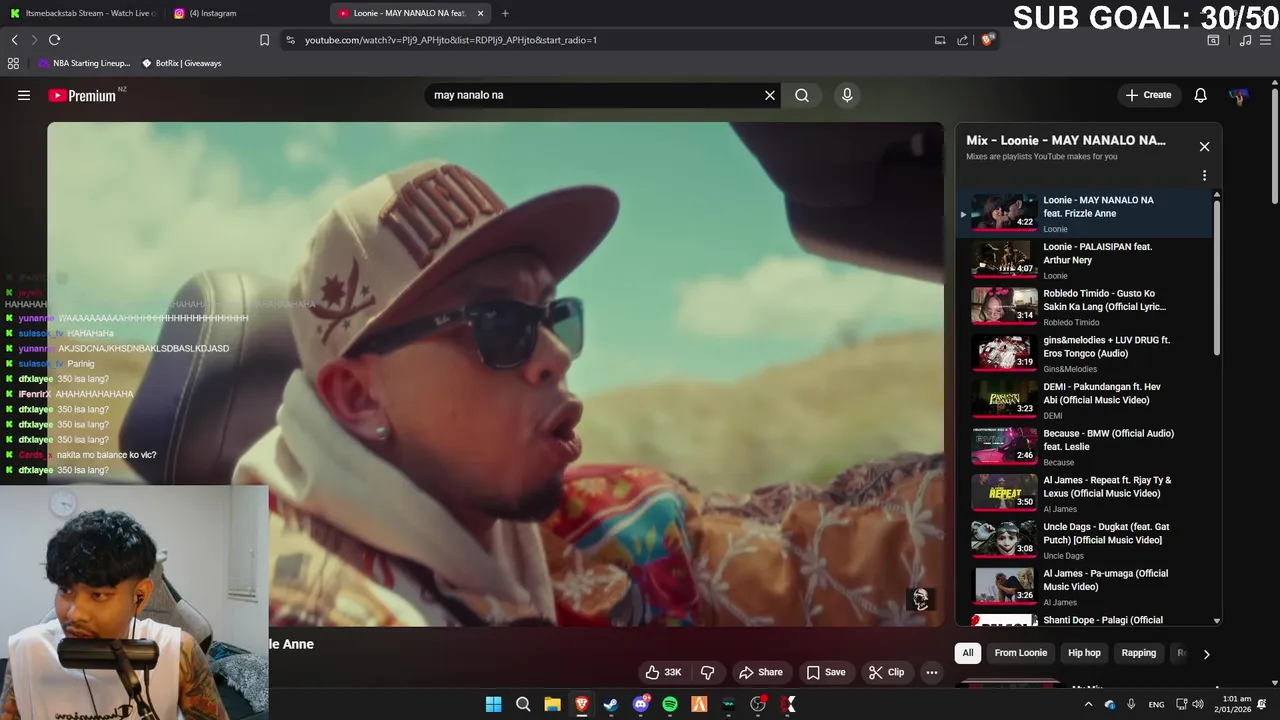Open Steam from the taskbar
Viewport: 1280px width, 720px height.
pos(611,704)
